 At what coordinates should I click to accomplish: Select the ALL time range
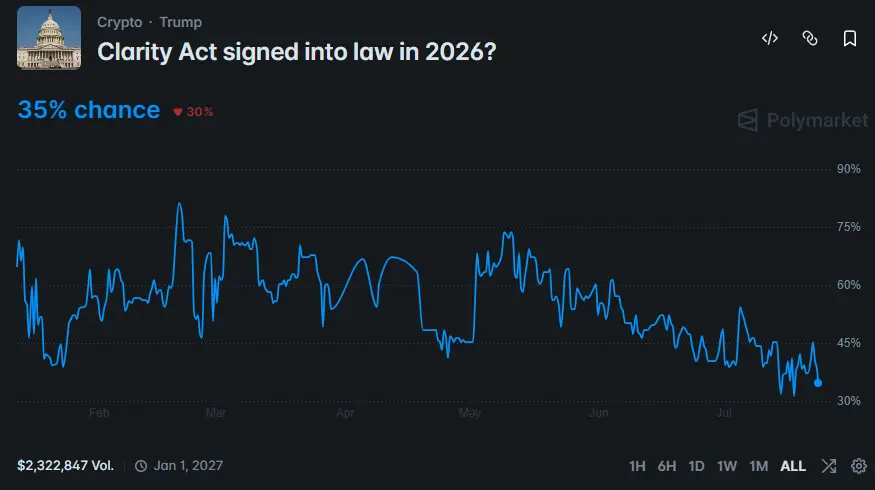point(792,466)
